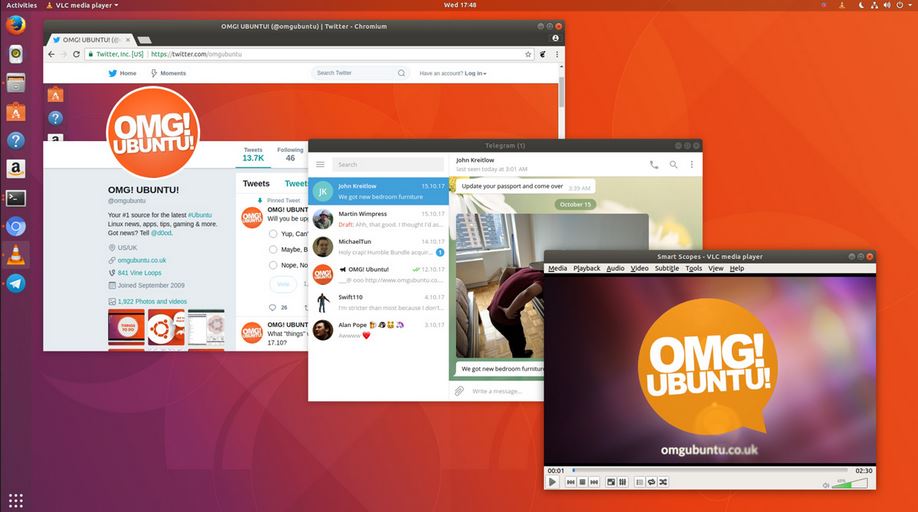Click the VLC play button
The height and width of the screenshot is (512, 918).
pos(553,482)
